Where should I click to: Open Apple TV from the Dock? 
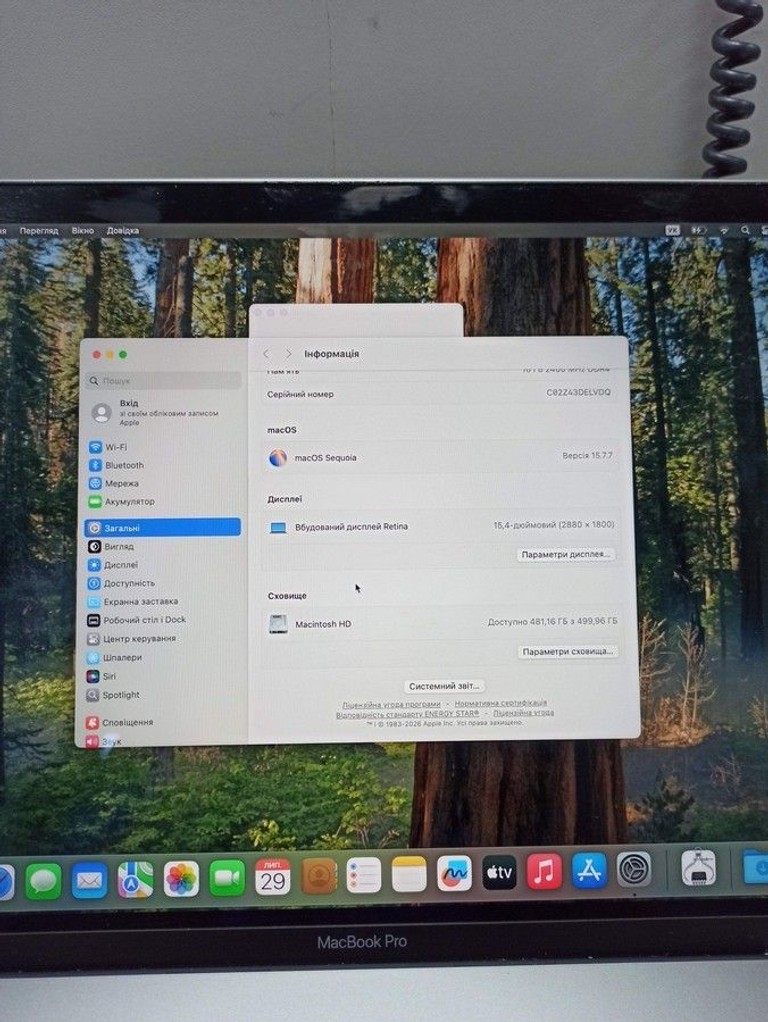499,872
